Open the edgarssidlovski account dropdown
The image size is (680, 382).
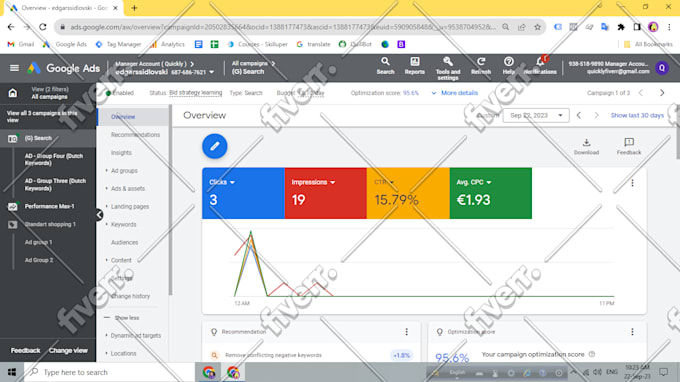tap(165, 72)
